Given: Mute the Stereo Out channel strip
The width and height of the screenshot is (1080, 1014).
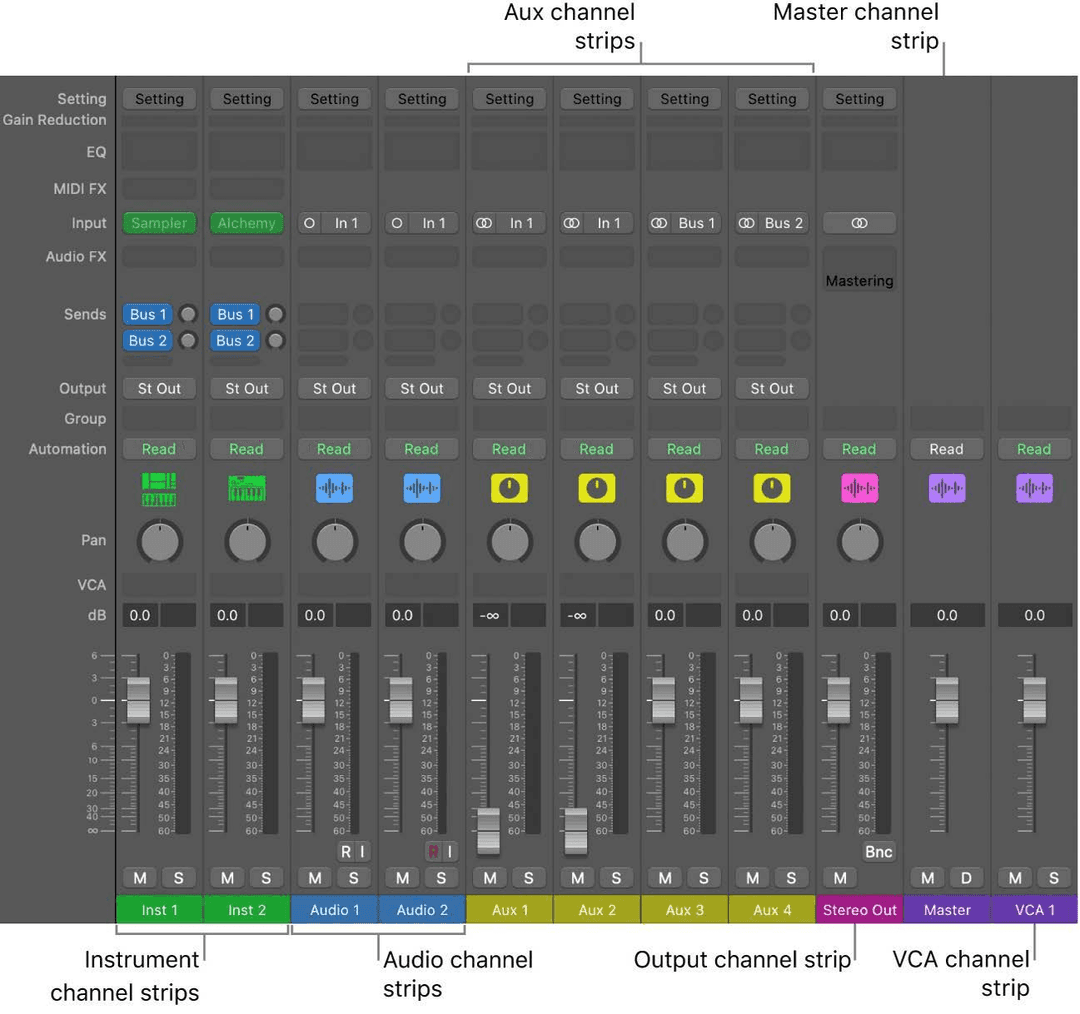Looking at the screenshot, I should 840,878.
